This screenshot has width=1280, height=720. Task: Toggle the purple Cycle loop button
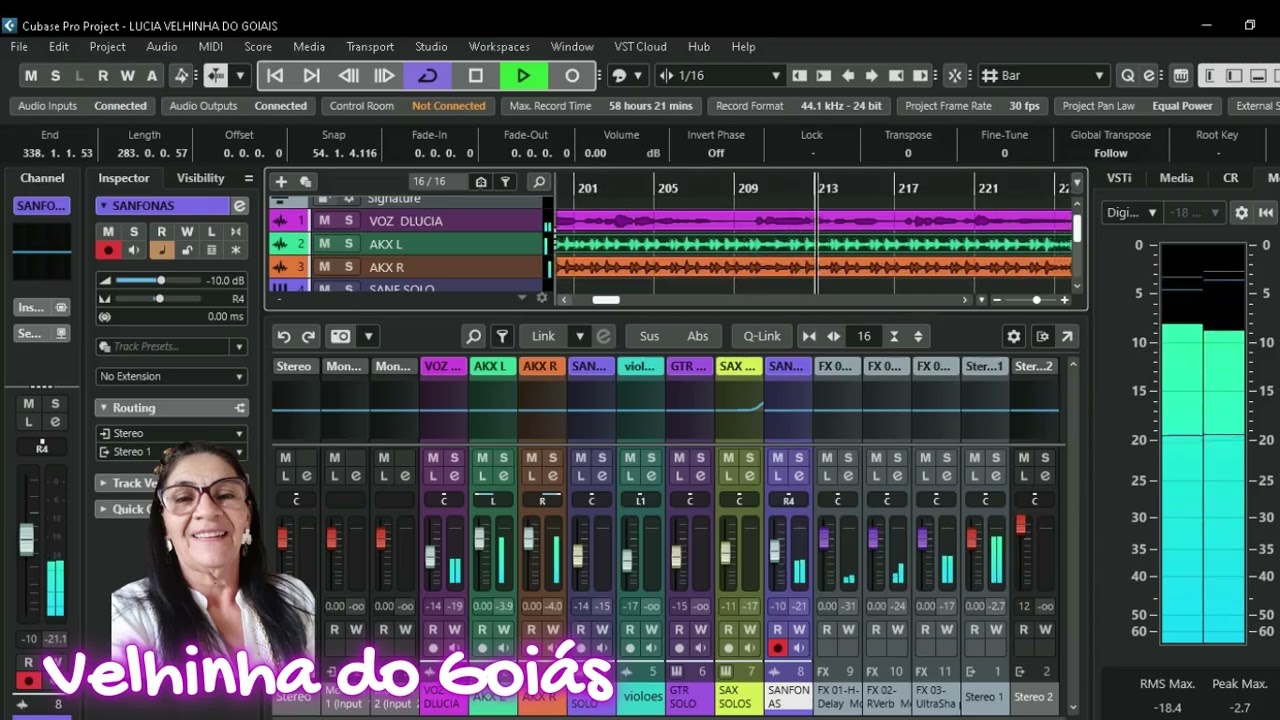[x=428, y=76]
